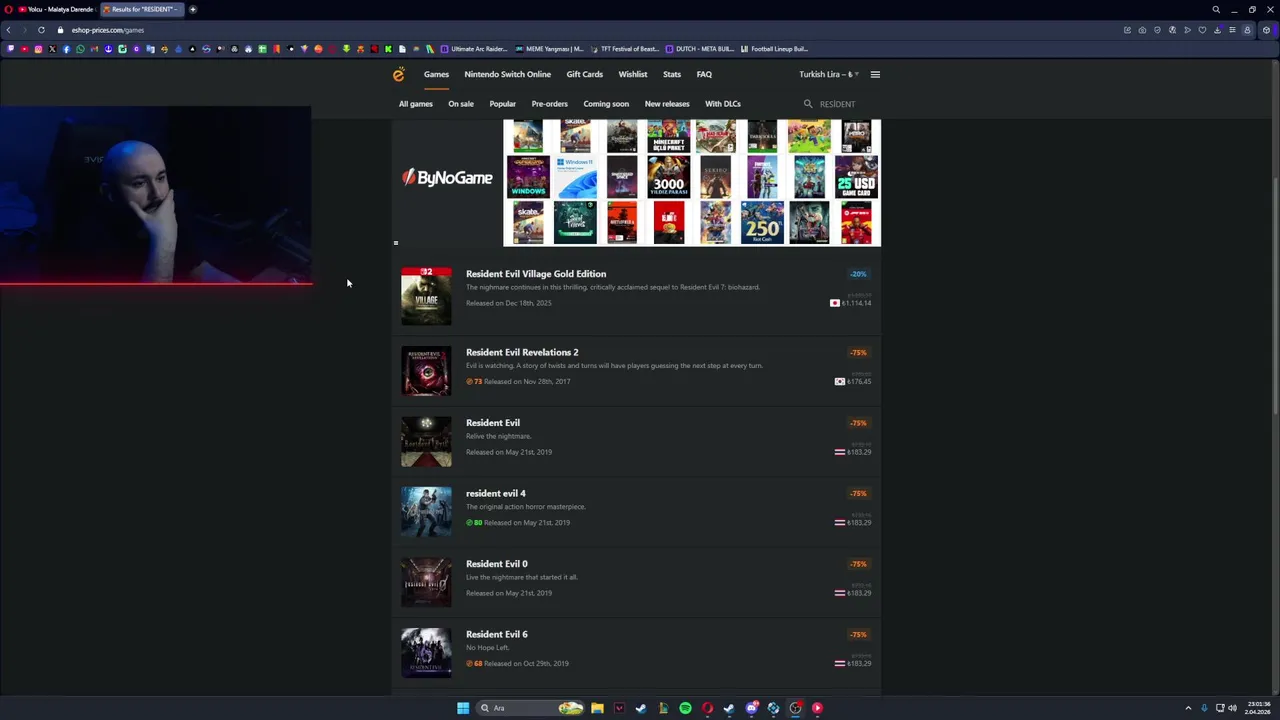This screenshot has width=1280, height=720.
Task: Open Resident Evil 0 title link
Action: (497, 564)
